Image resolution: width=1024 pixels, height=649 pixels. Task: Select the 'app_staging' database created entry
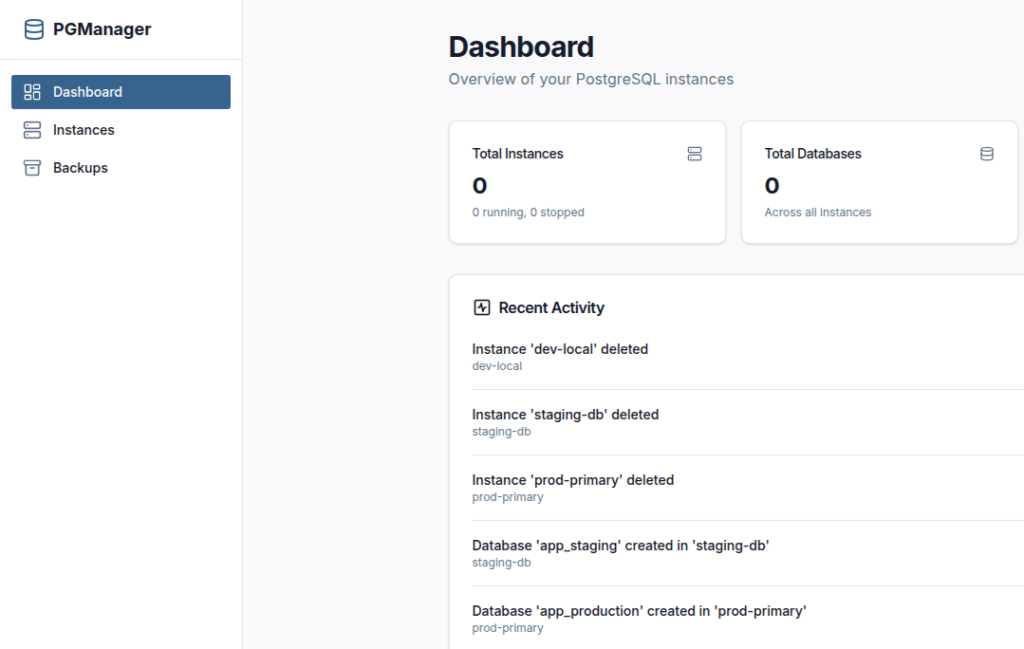(x=748, y=553)
